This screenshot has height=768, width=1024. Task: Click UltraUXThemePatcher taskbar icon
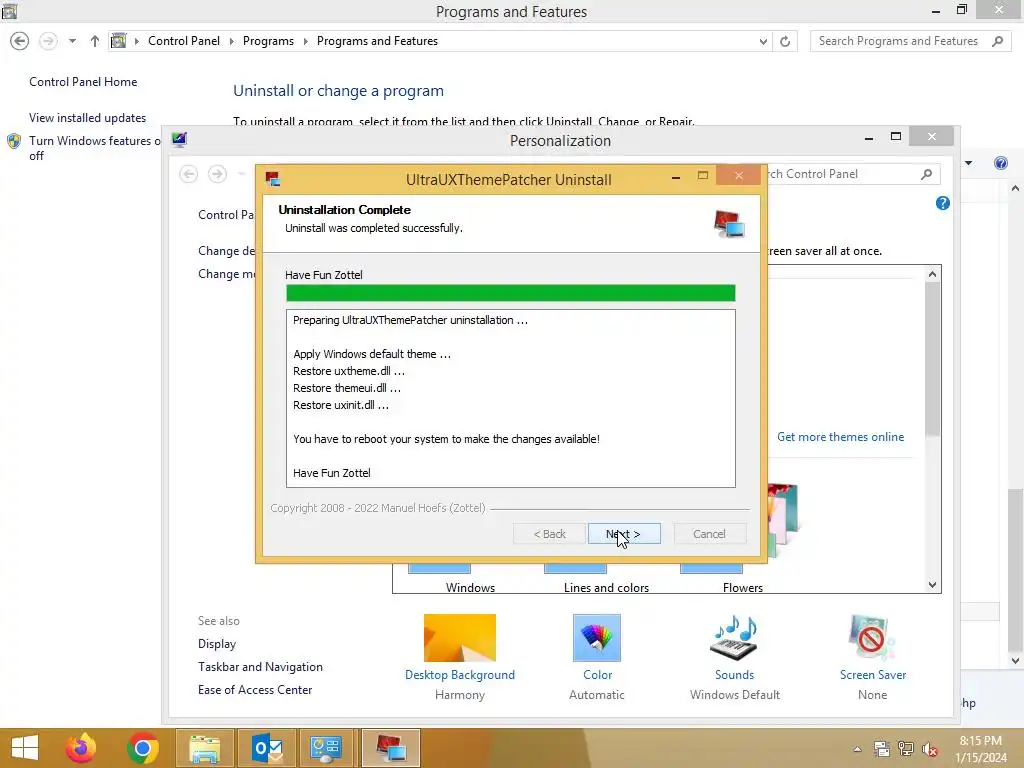pos(391,748)
